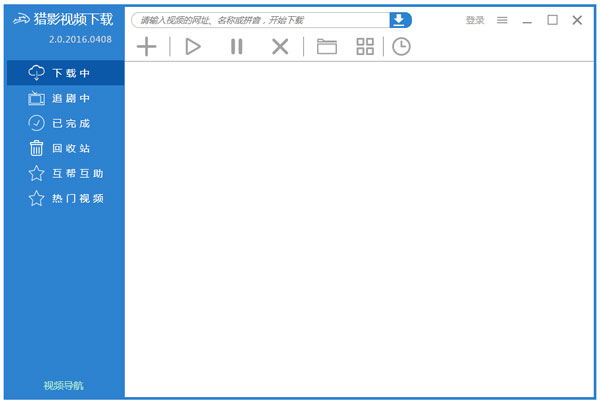
Task: Click the clock icon in toolbar
Action: coord(401,46)
